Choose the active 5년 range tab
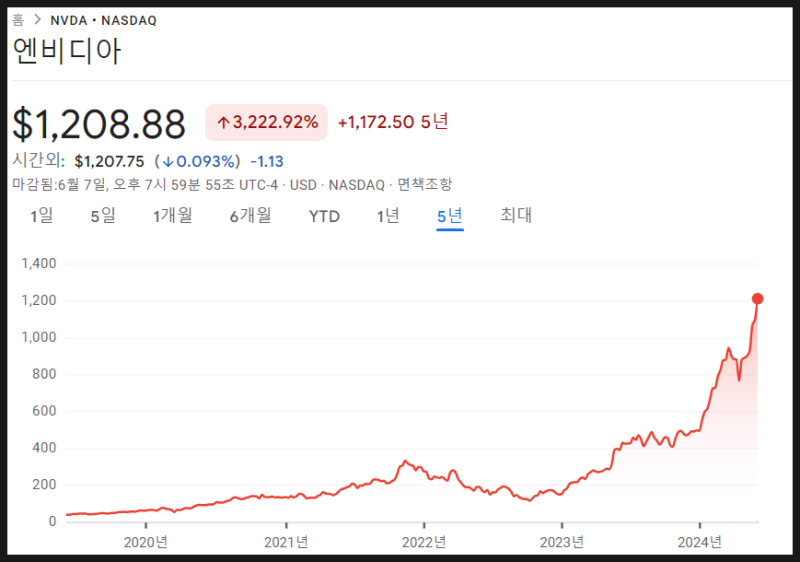 (x=450, y=216)
